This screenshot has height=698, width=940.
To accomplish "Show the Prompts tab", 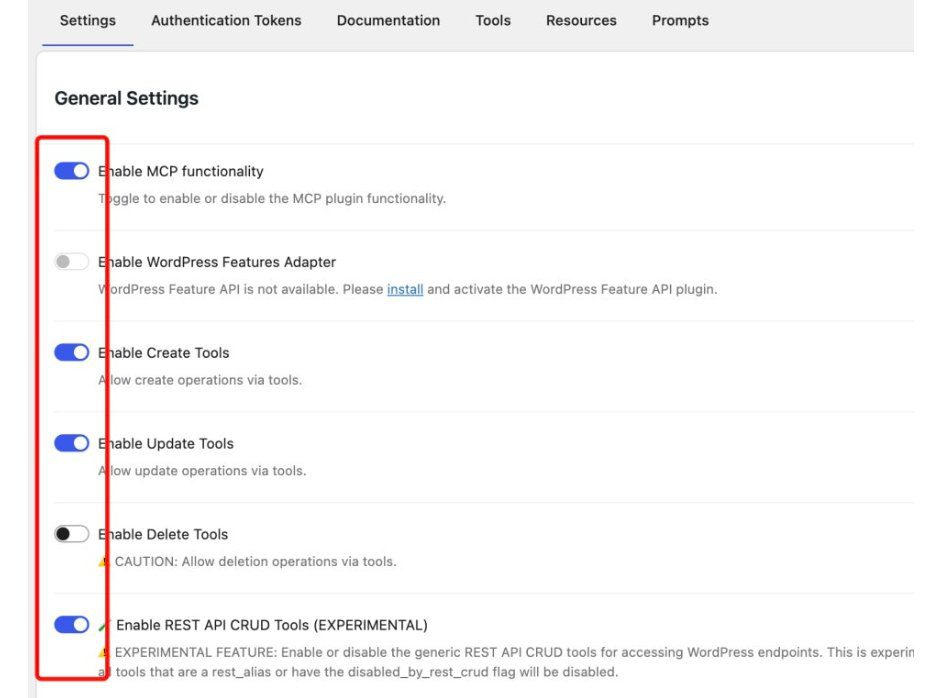I will pos(680,20).
